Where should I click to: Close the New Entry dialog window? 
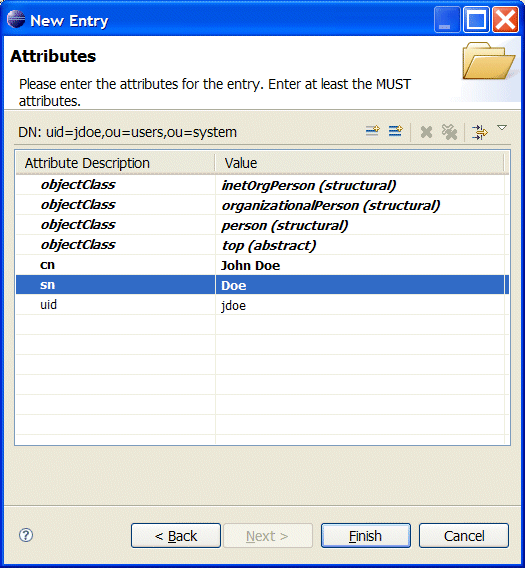point(505,19)
